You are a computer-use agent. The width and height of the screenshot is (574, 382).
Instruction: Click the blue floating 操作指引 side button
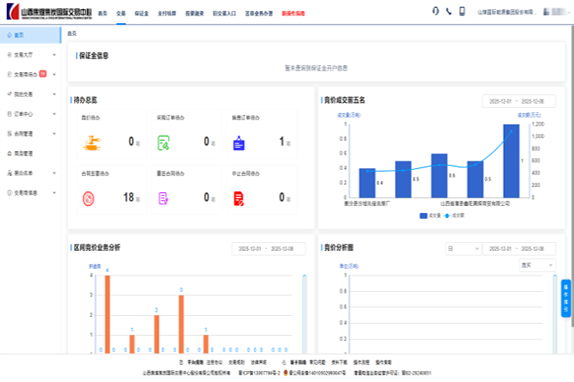tap(566, 298)
